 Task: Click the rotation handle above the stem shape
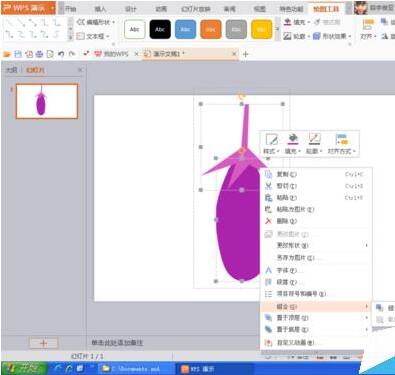242,97
